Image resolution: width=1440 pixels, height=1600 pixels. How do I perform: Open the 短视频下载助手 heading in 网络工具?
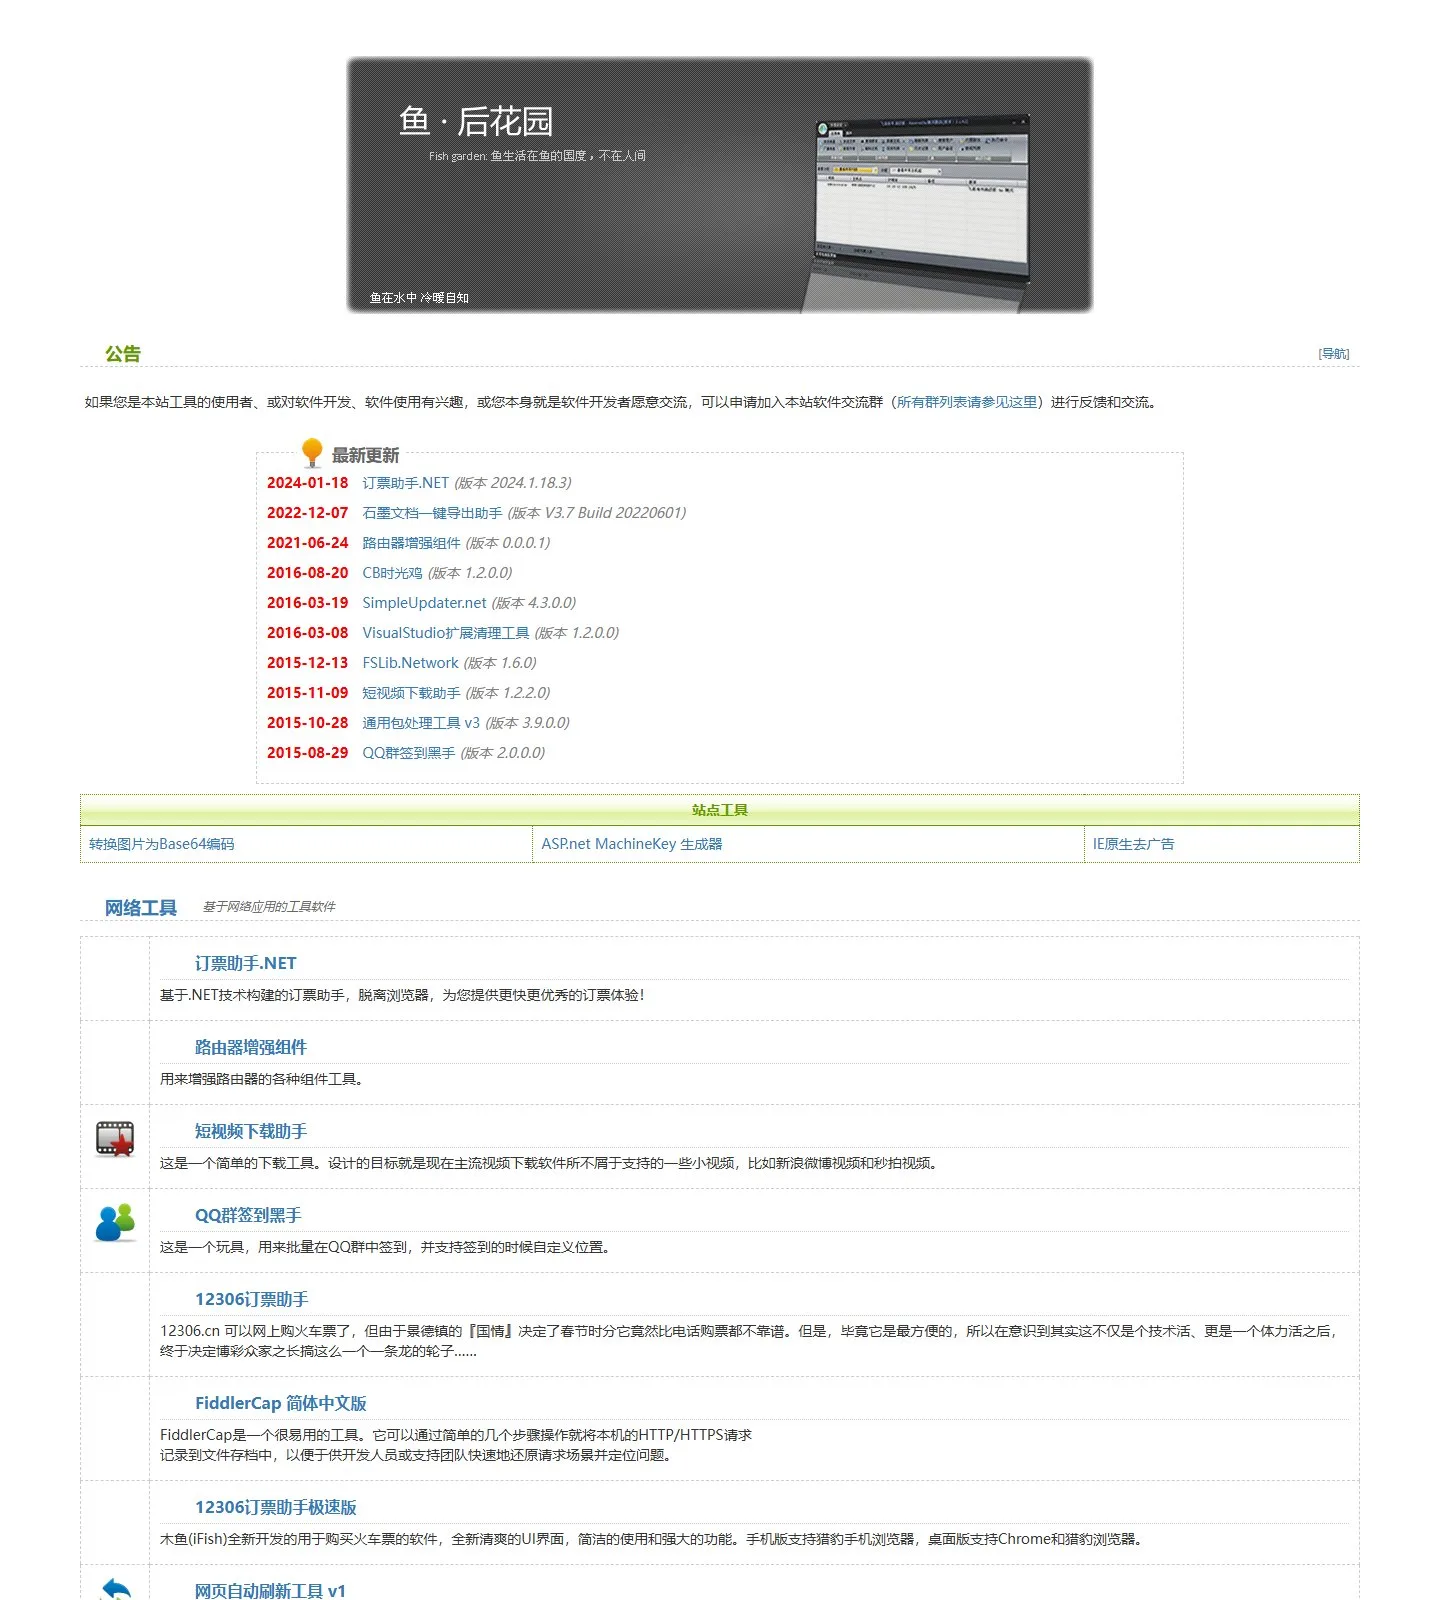[x=250, y=1131]
